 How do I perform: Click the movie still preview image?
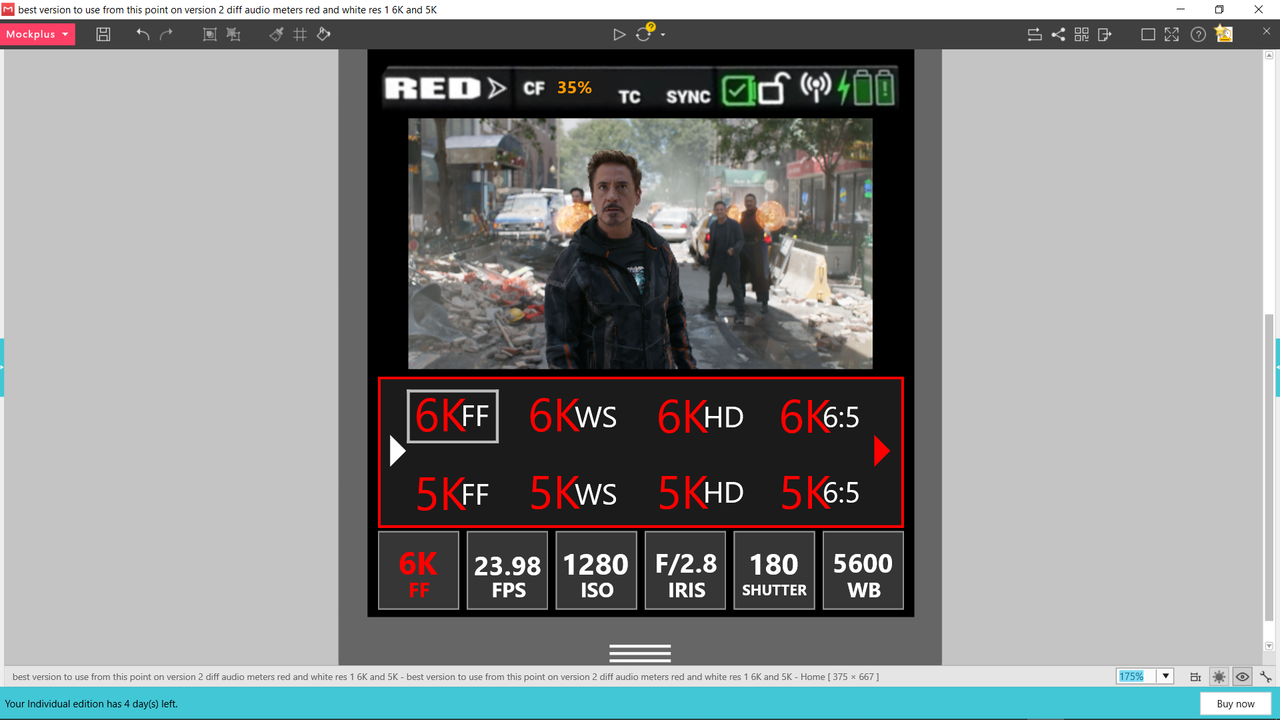[x=640, y=244]
